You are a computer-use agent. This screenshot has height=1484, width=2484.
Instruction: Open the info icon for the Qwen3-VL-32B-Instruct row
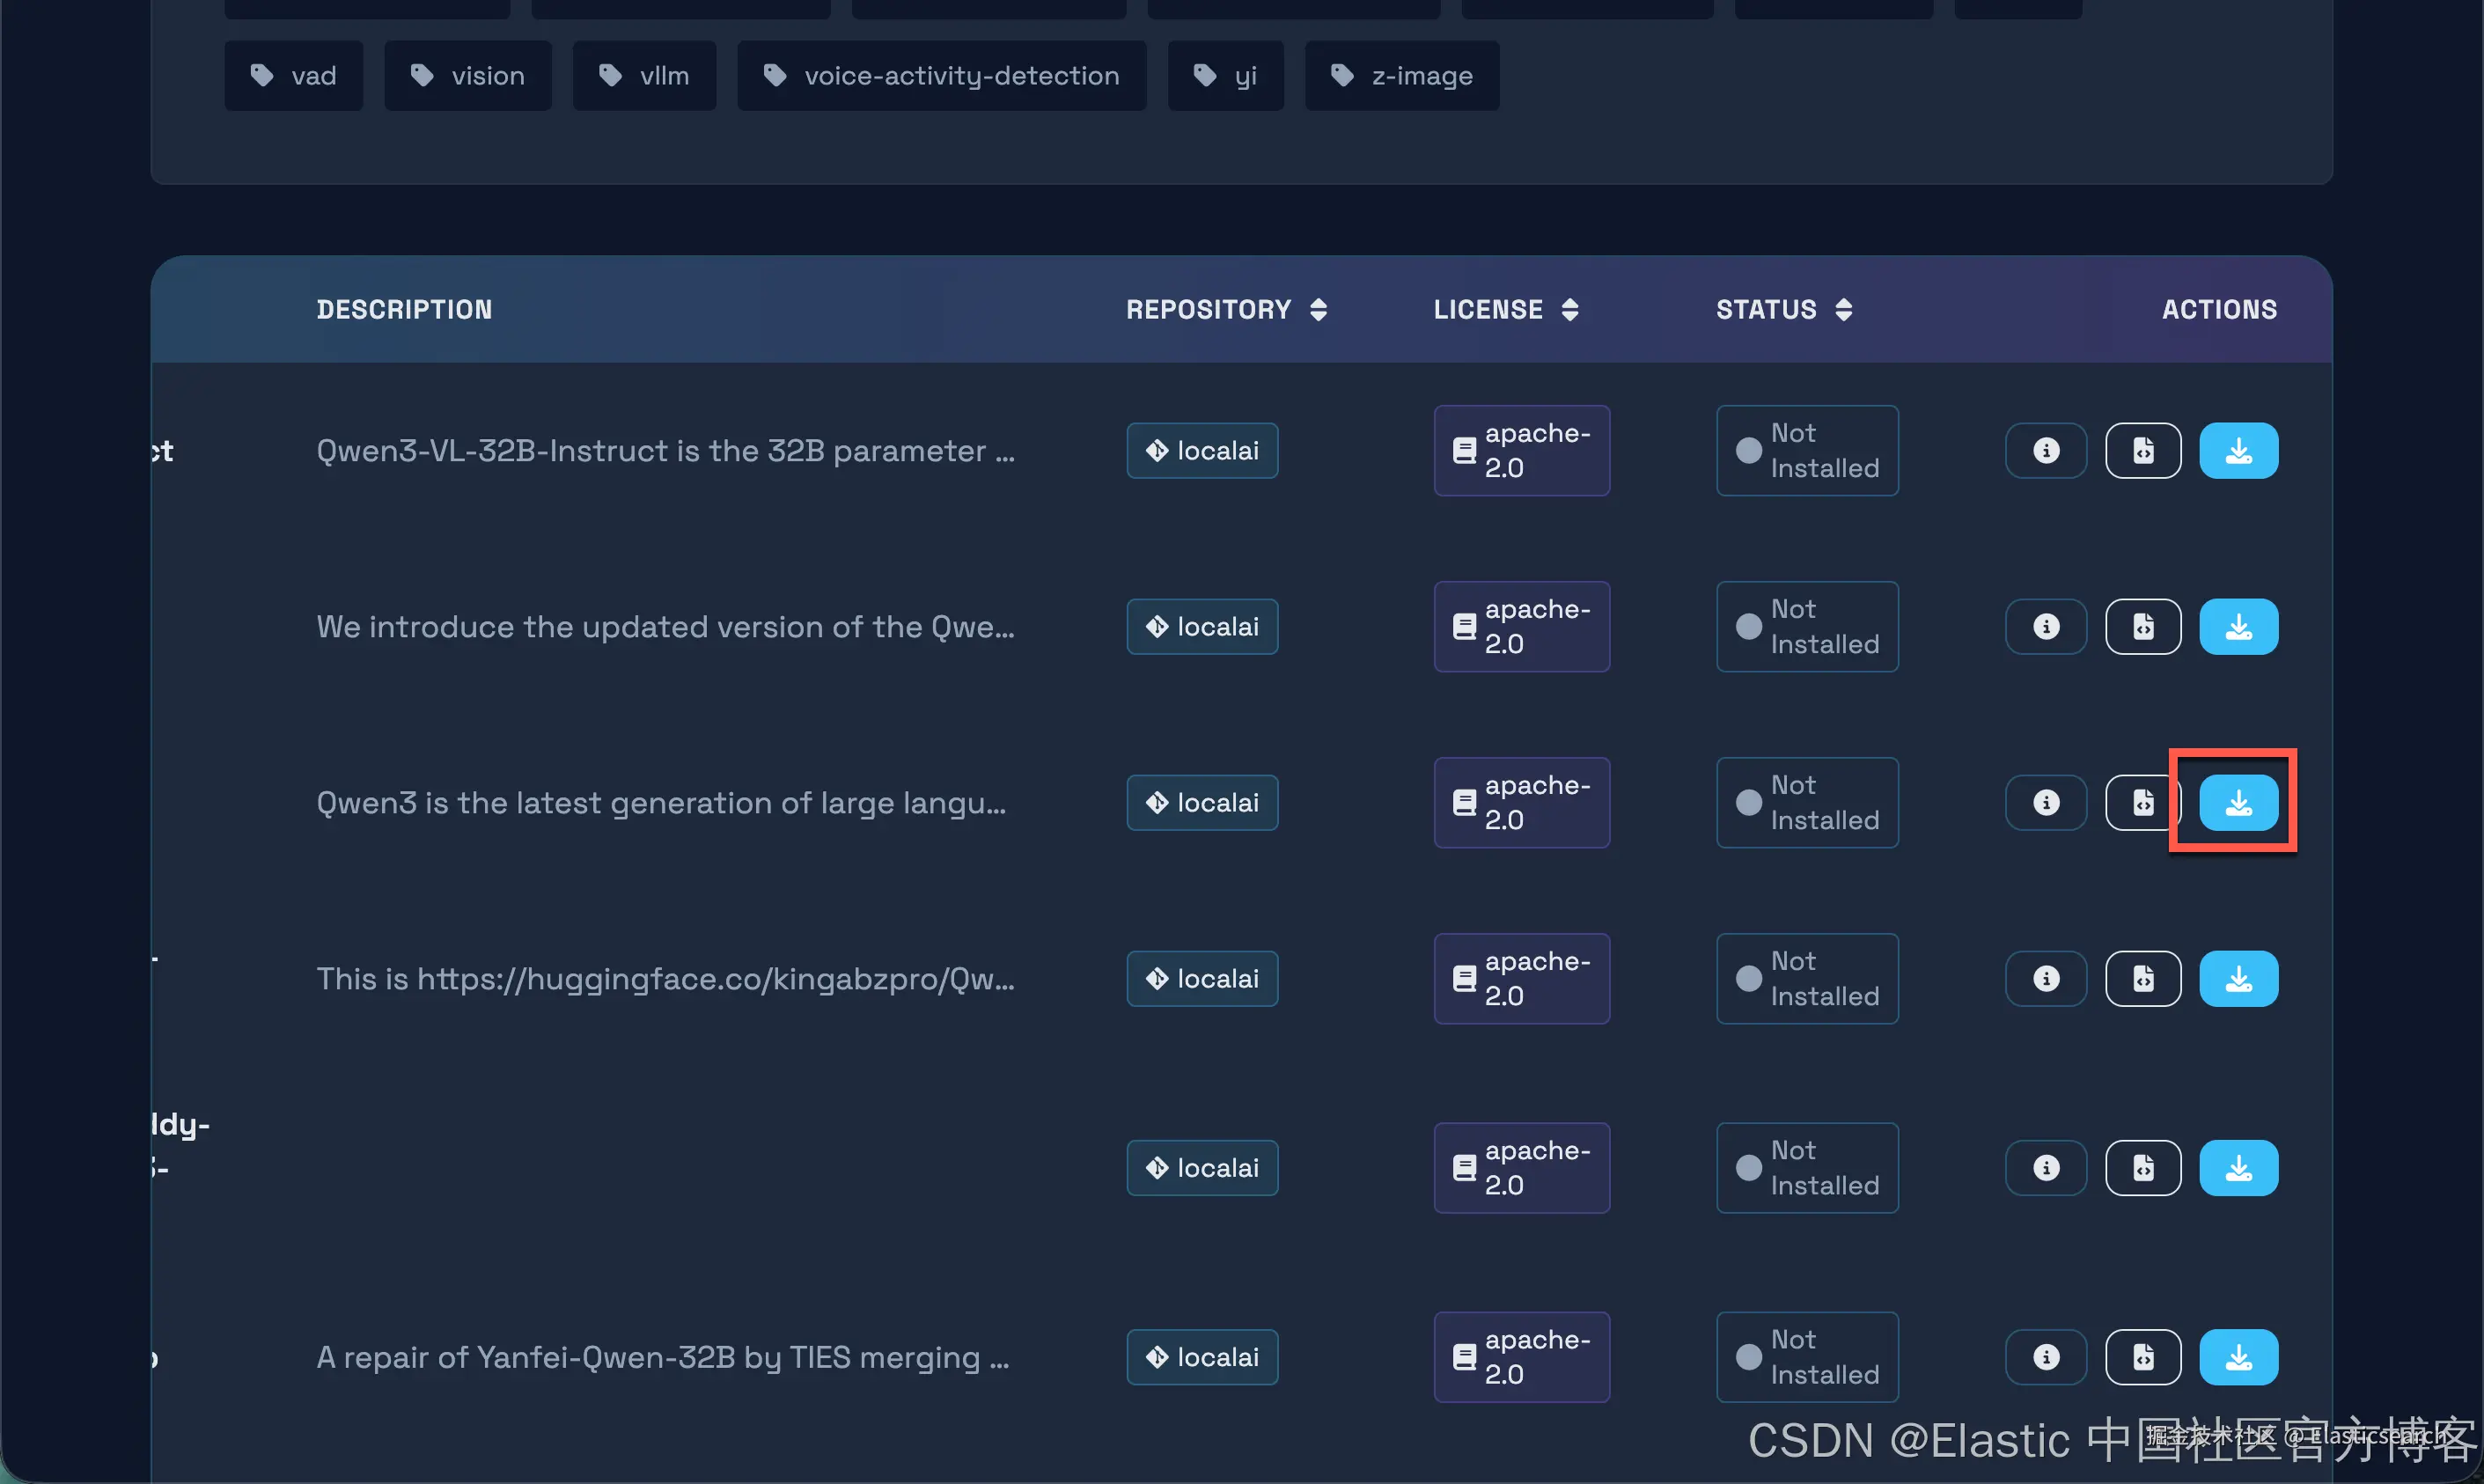(2046, 451)
